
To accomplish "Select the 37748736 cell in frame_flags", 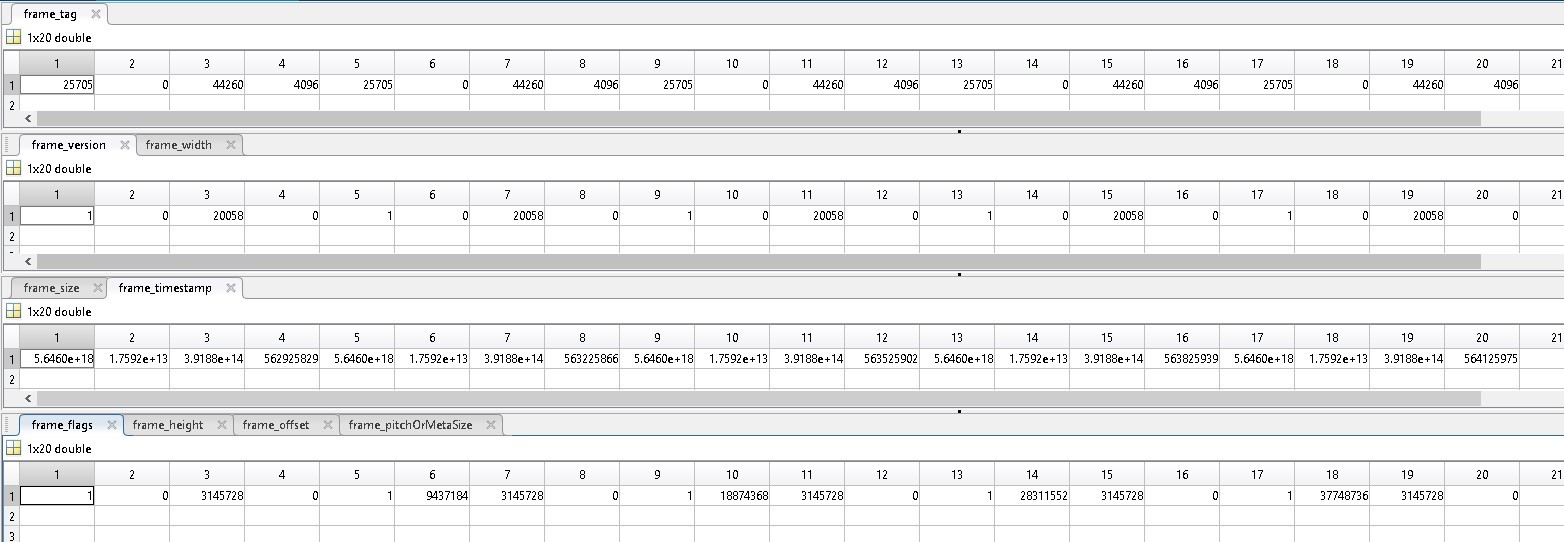I will pos(1332,495).
